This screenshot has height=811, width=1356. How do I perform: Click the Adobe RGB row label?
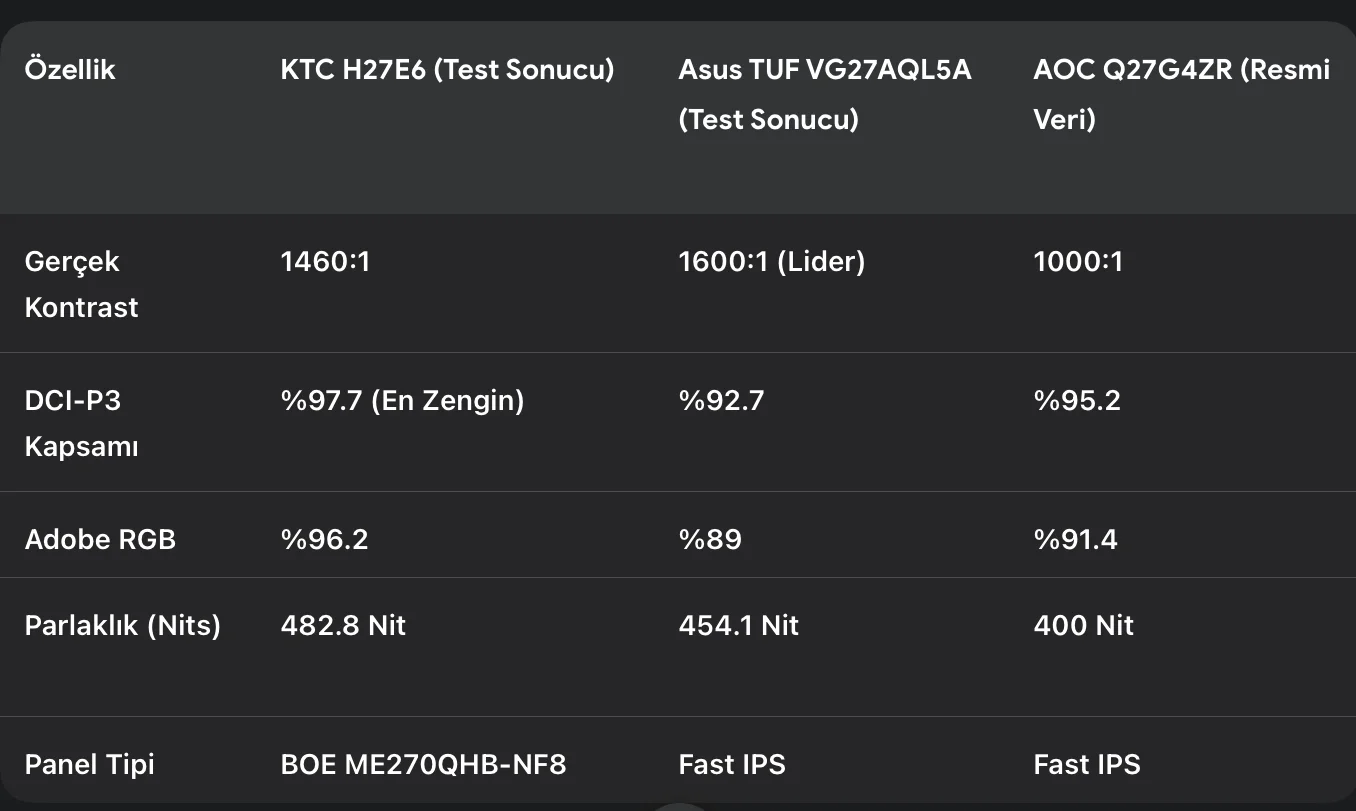coord(100,540)
